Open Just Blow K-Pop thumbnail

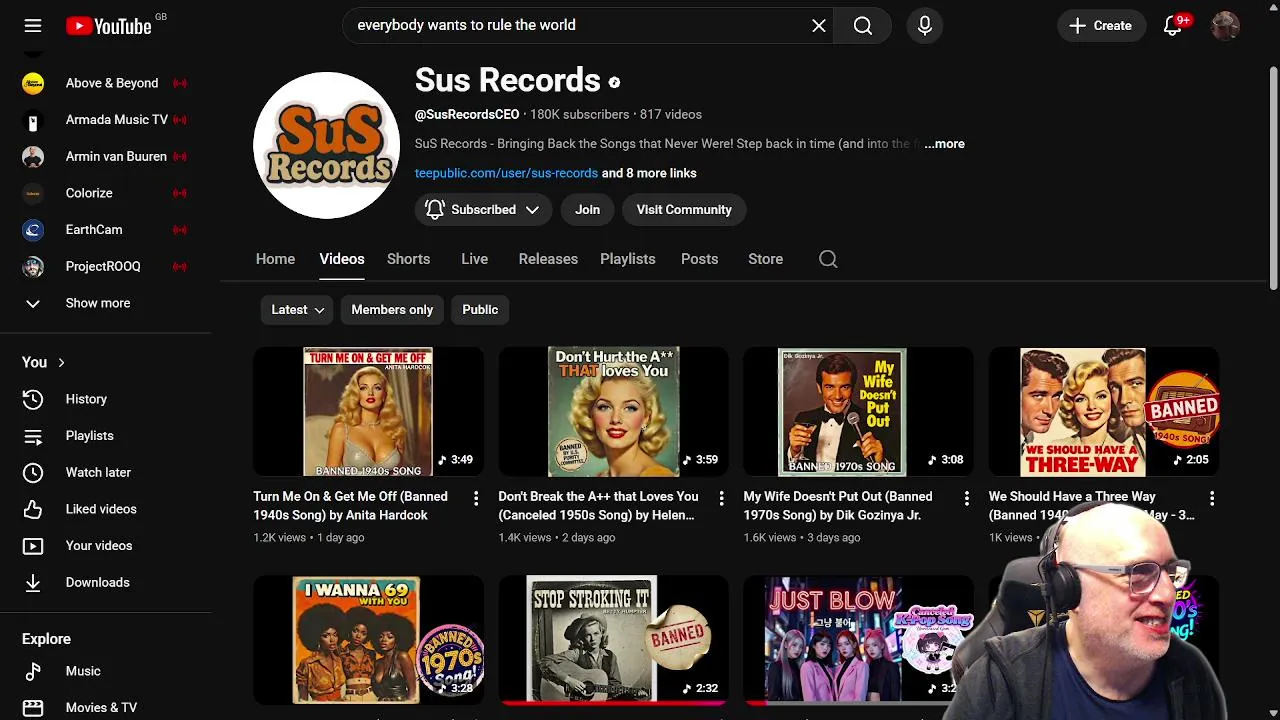click(858, 640)
